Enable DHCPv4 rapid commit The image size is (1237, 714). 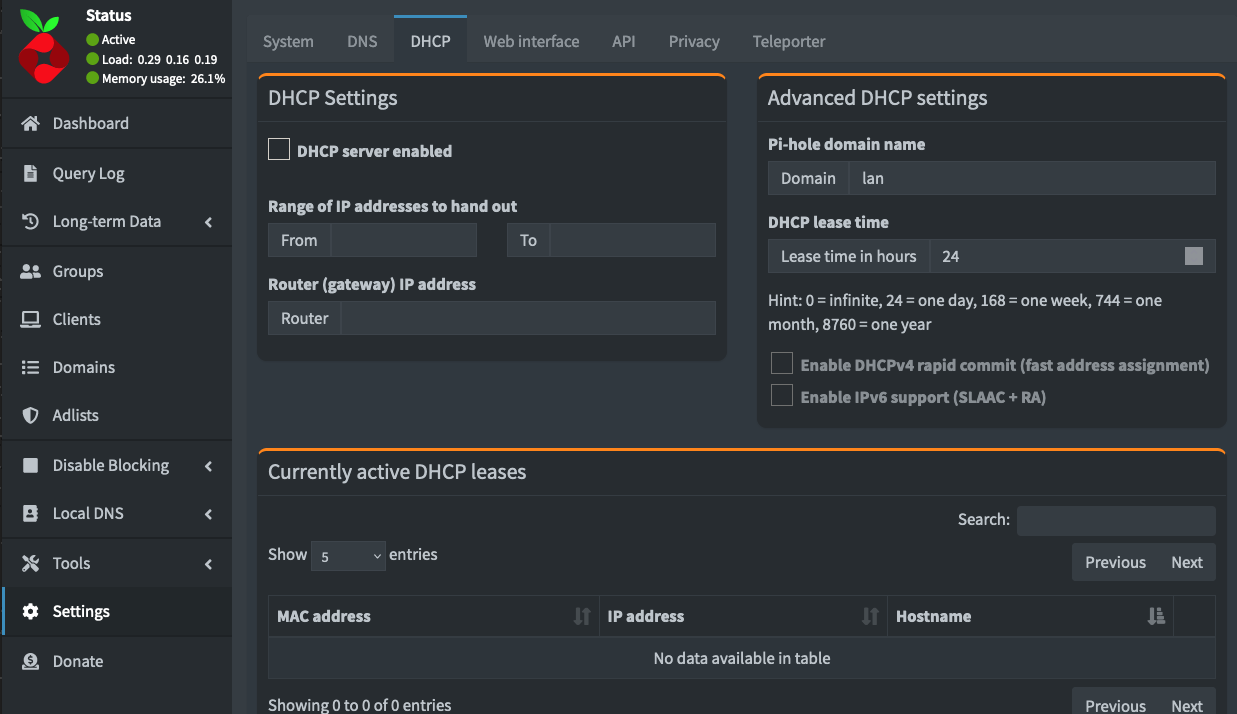782,363
